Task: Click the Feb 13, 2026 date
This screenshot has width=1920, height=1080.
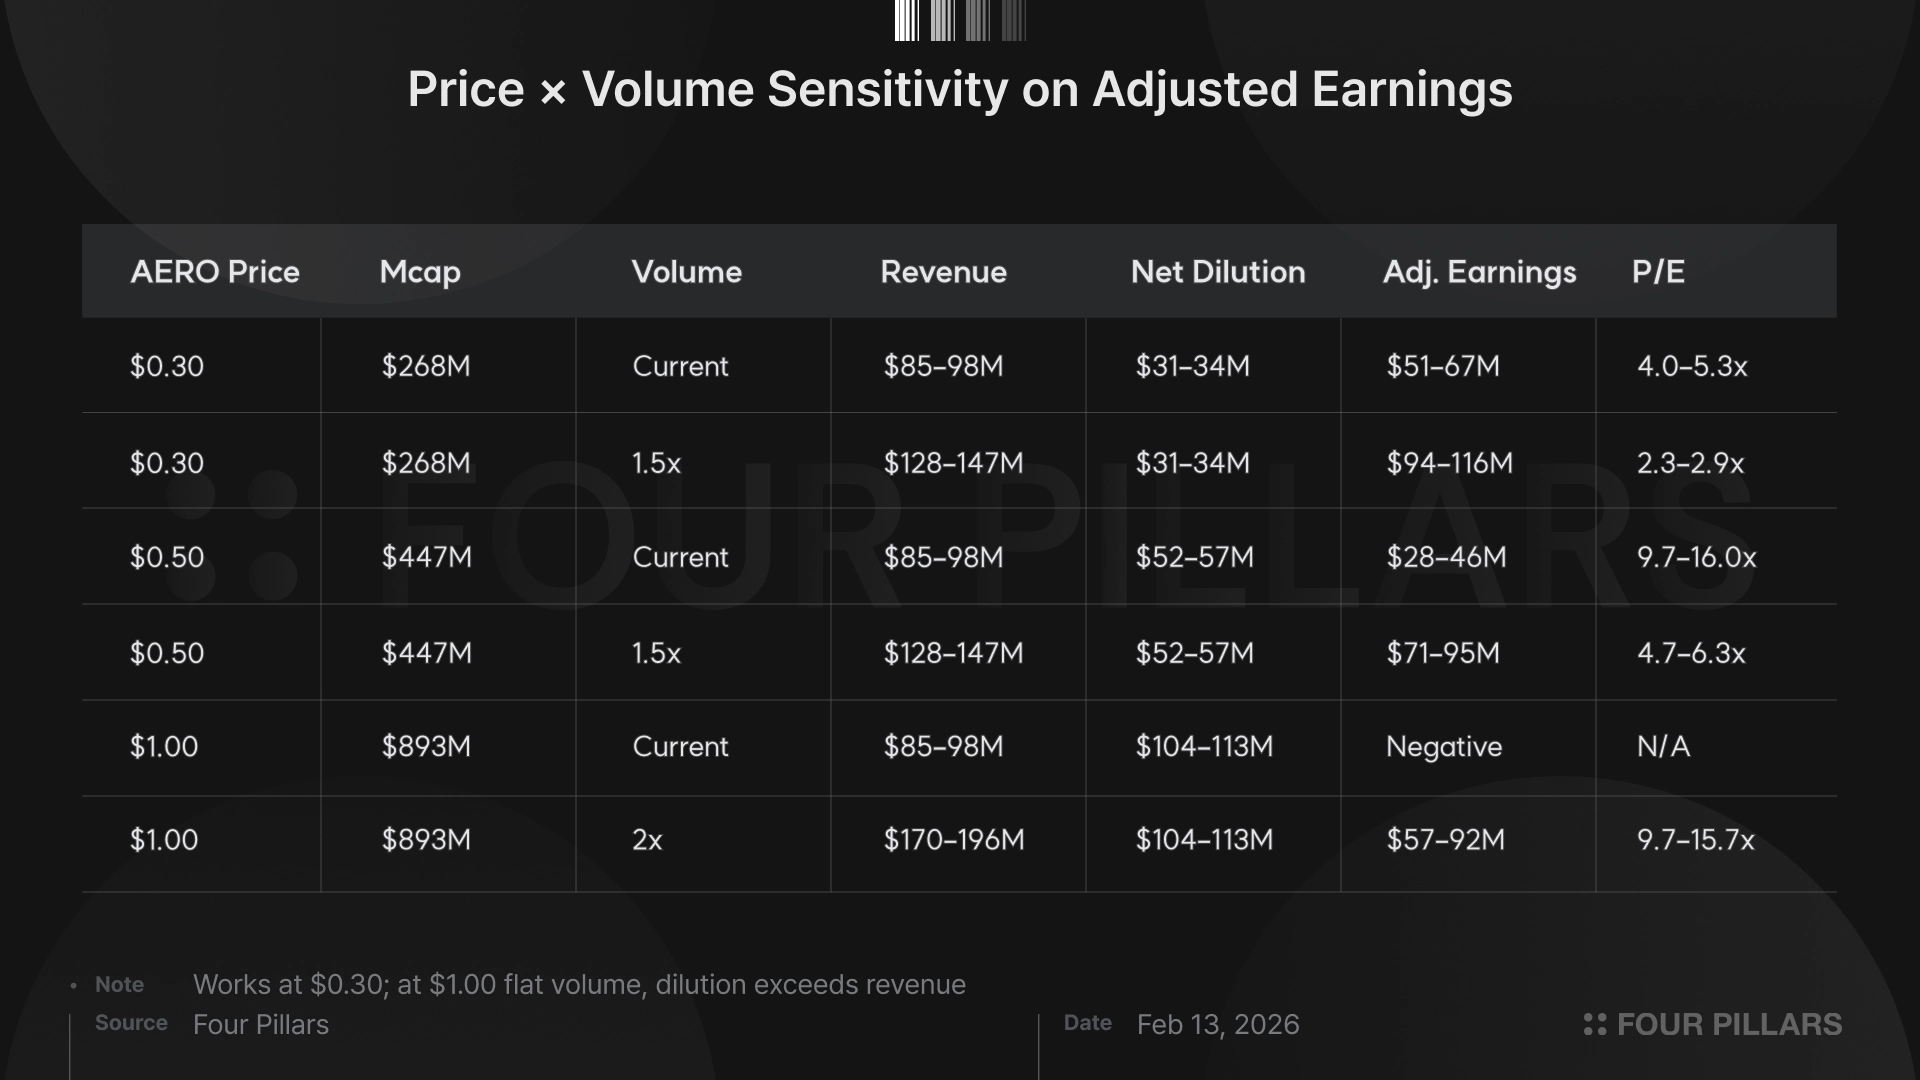Action: [1218, 1025]
